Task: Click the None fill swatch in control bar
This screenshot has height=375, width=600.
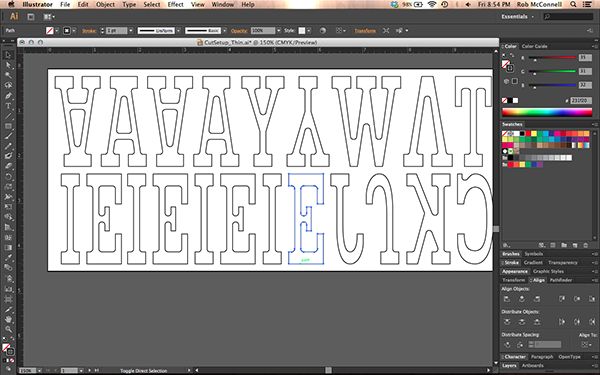Action: tap(50, 31)
